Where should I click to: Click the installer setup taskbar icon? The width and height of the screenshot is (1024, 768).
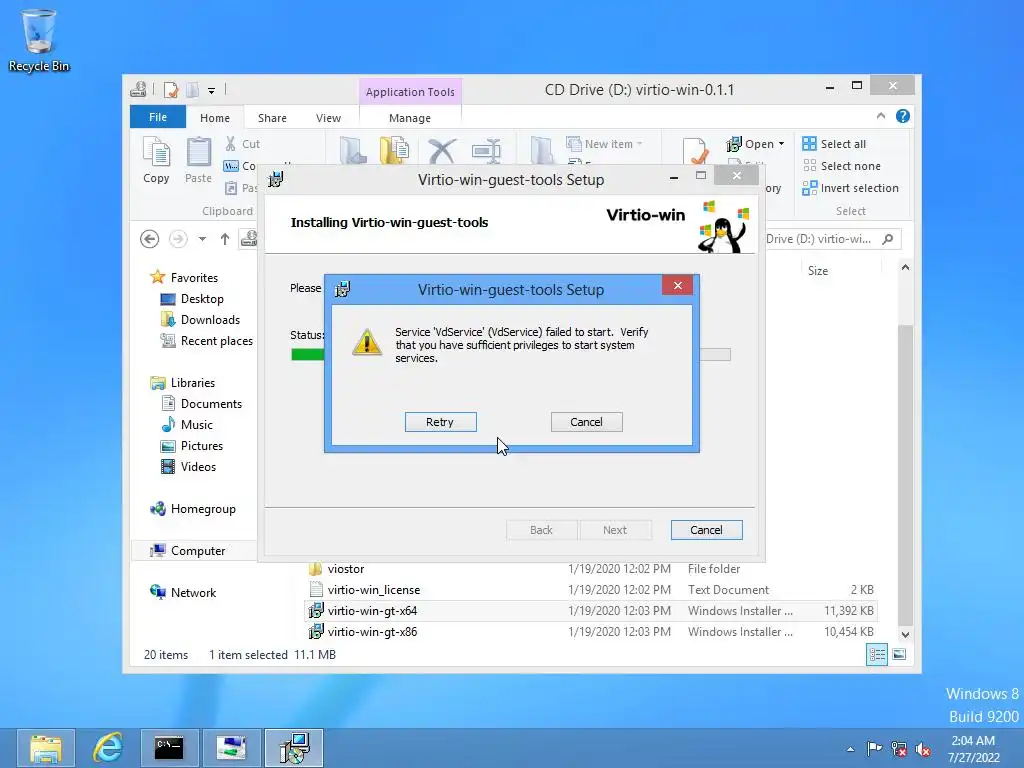coord(294,748)
